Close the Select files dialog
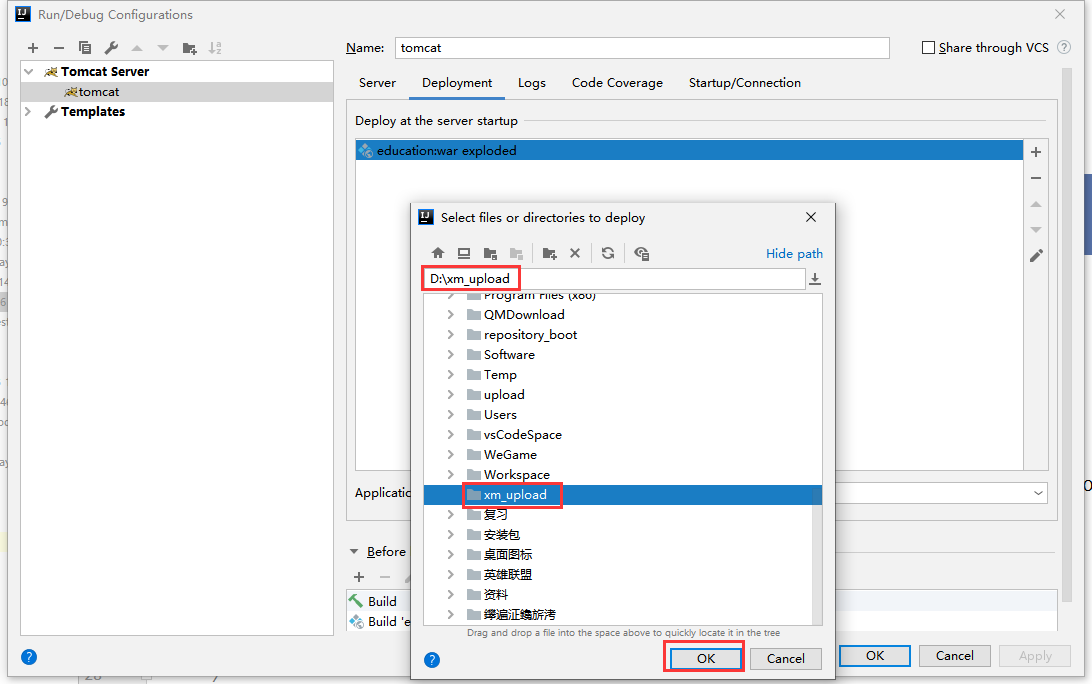Screen dimensions: 1092x684 point(811,217)
